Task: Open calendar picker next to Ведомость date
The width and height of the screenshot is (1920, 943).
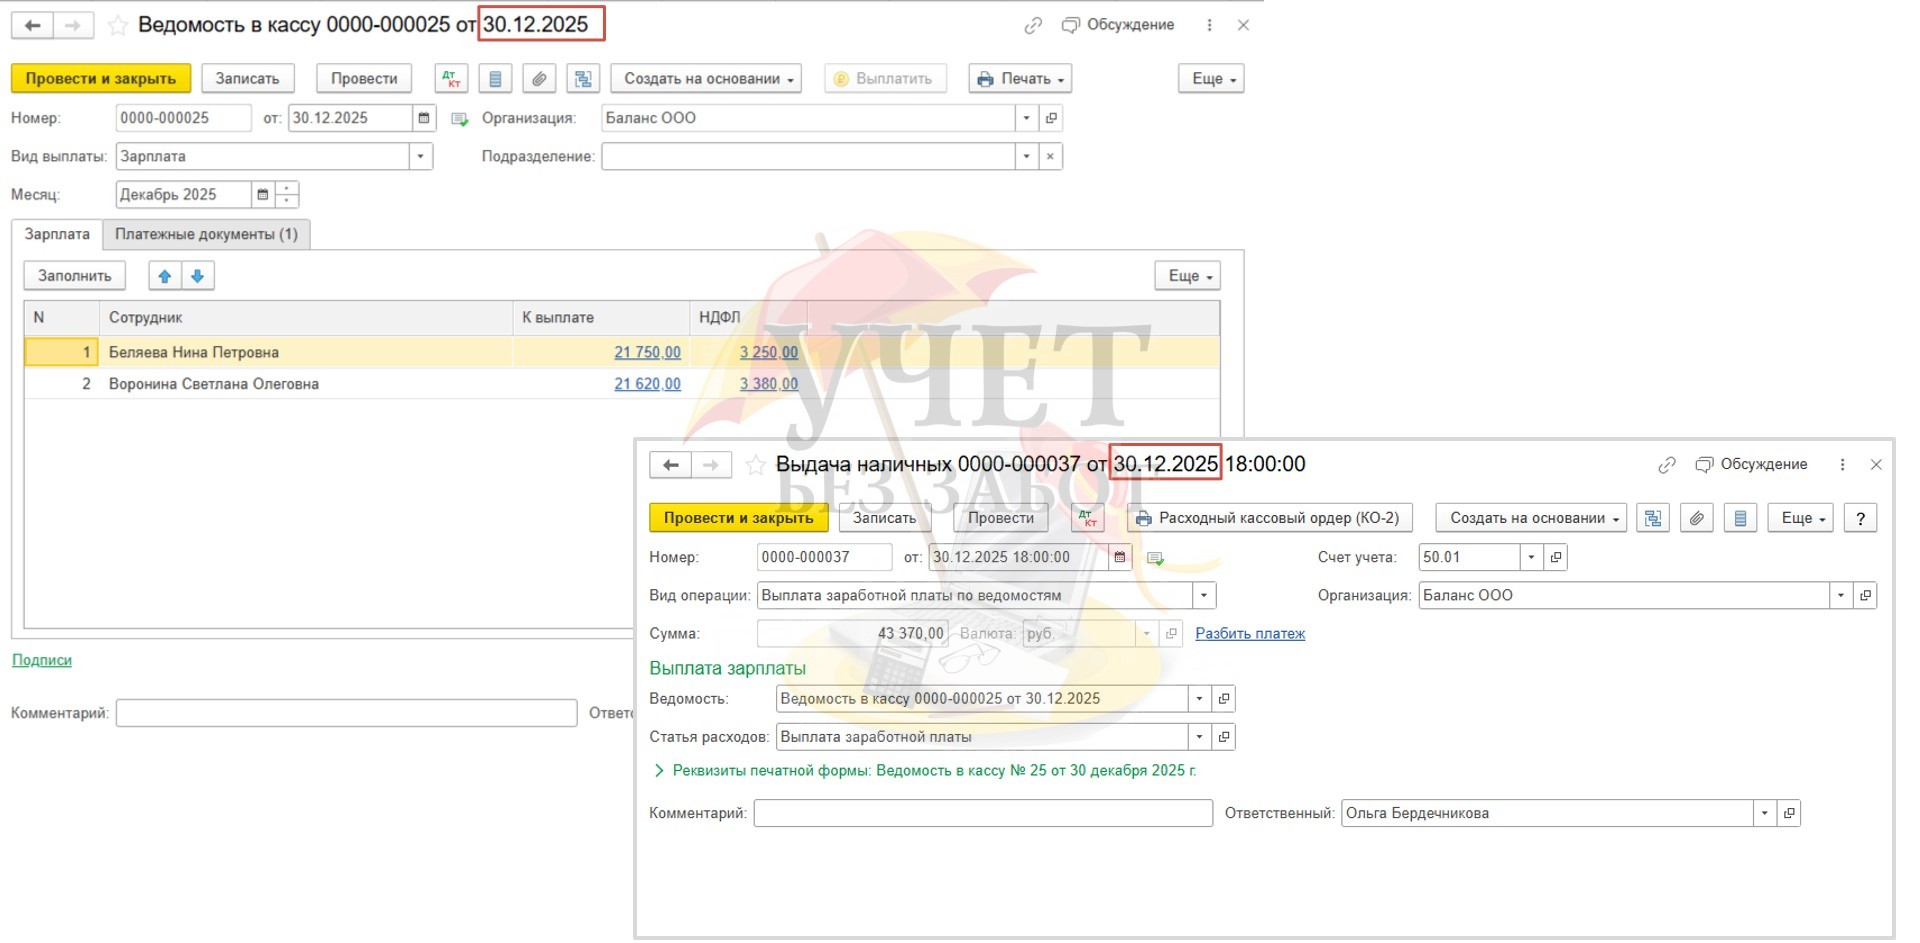Action: point(424,118)
